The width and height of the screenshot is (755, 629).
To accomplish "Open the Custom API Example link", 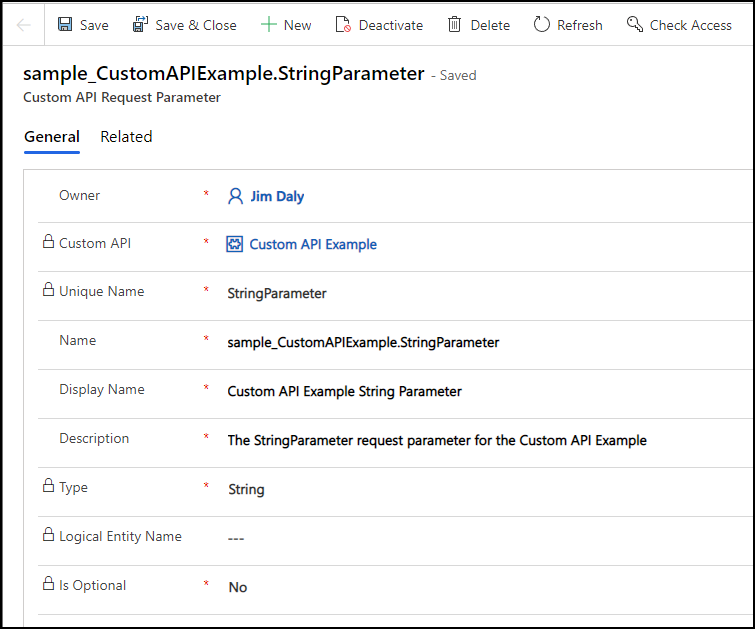I will pos(313,244).
